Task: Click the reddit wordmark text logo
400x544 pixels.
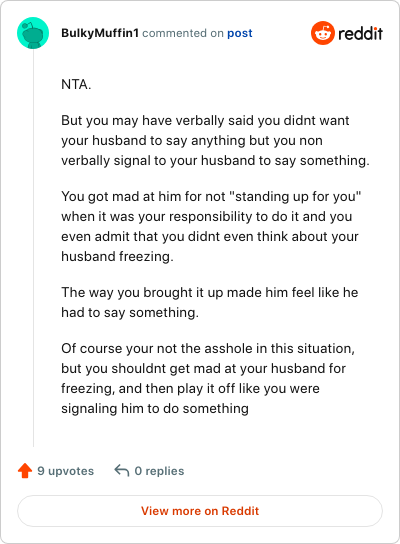Action: pyautogui.click(x=360, y=33)
